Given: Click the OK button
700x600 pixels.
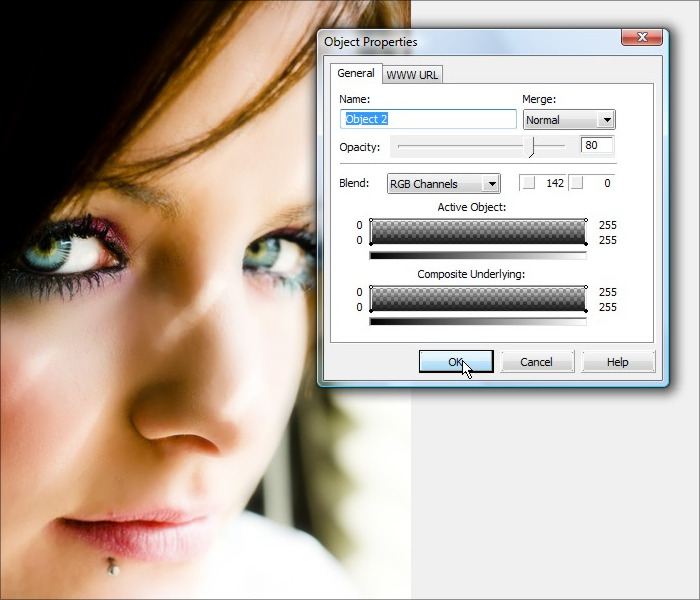Looking at the screenshot, I should coord(455,362).
